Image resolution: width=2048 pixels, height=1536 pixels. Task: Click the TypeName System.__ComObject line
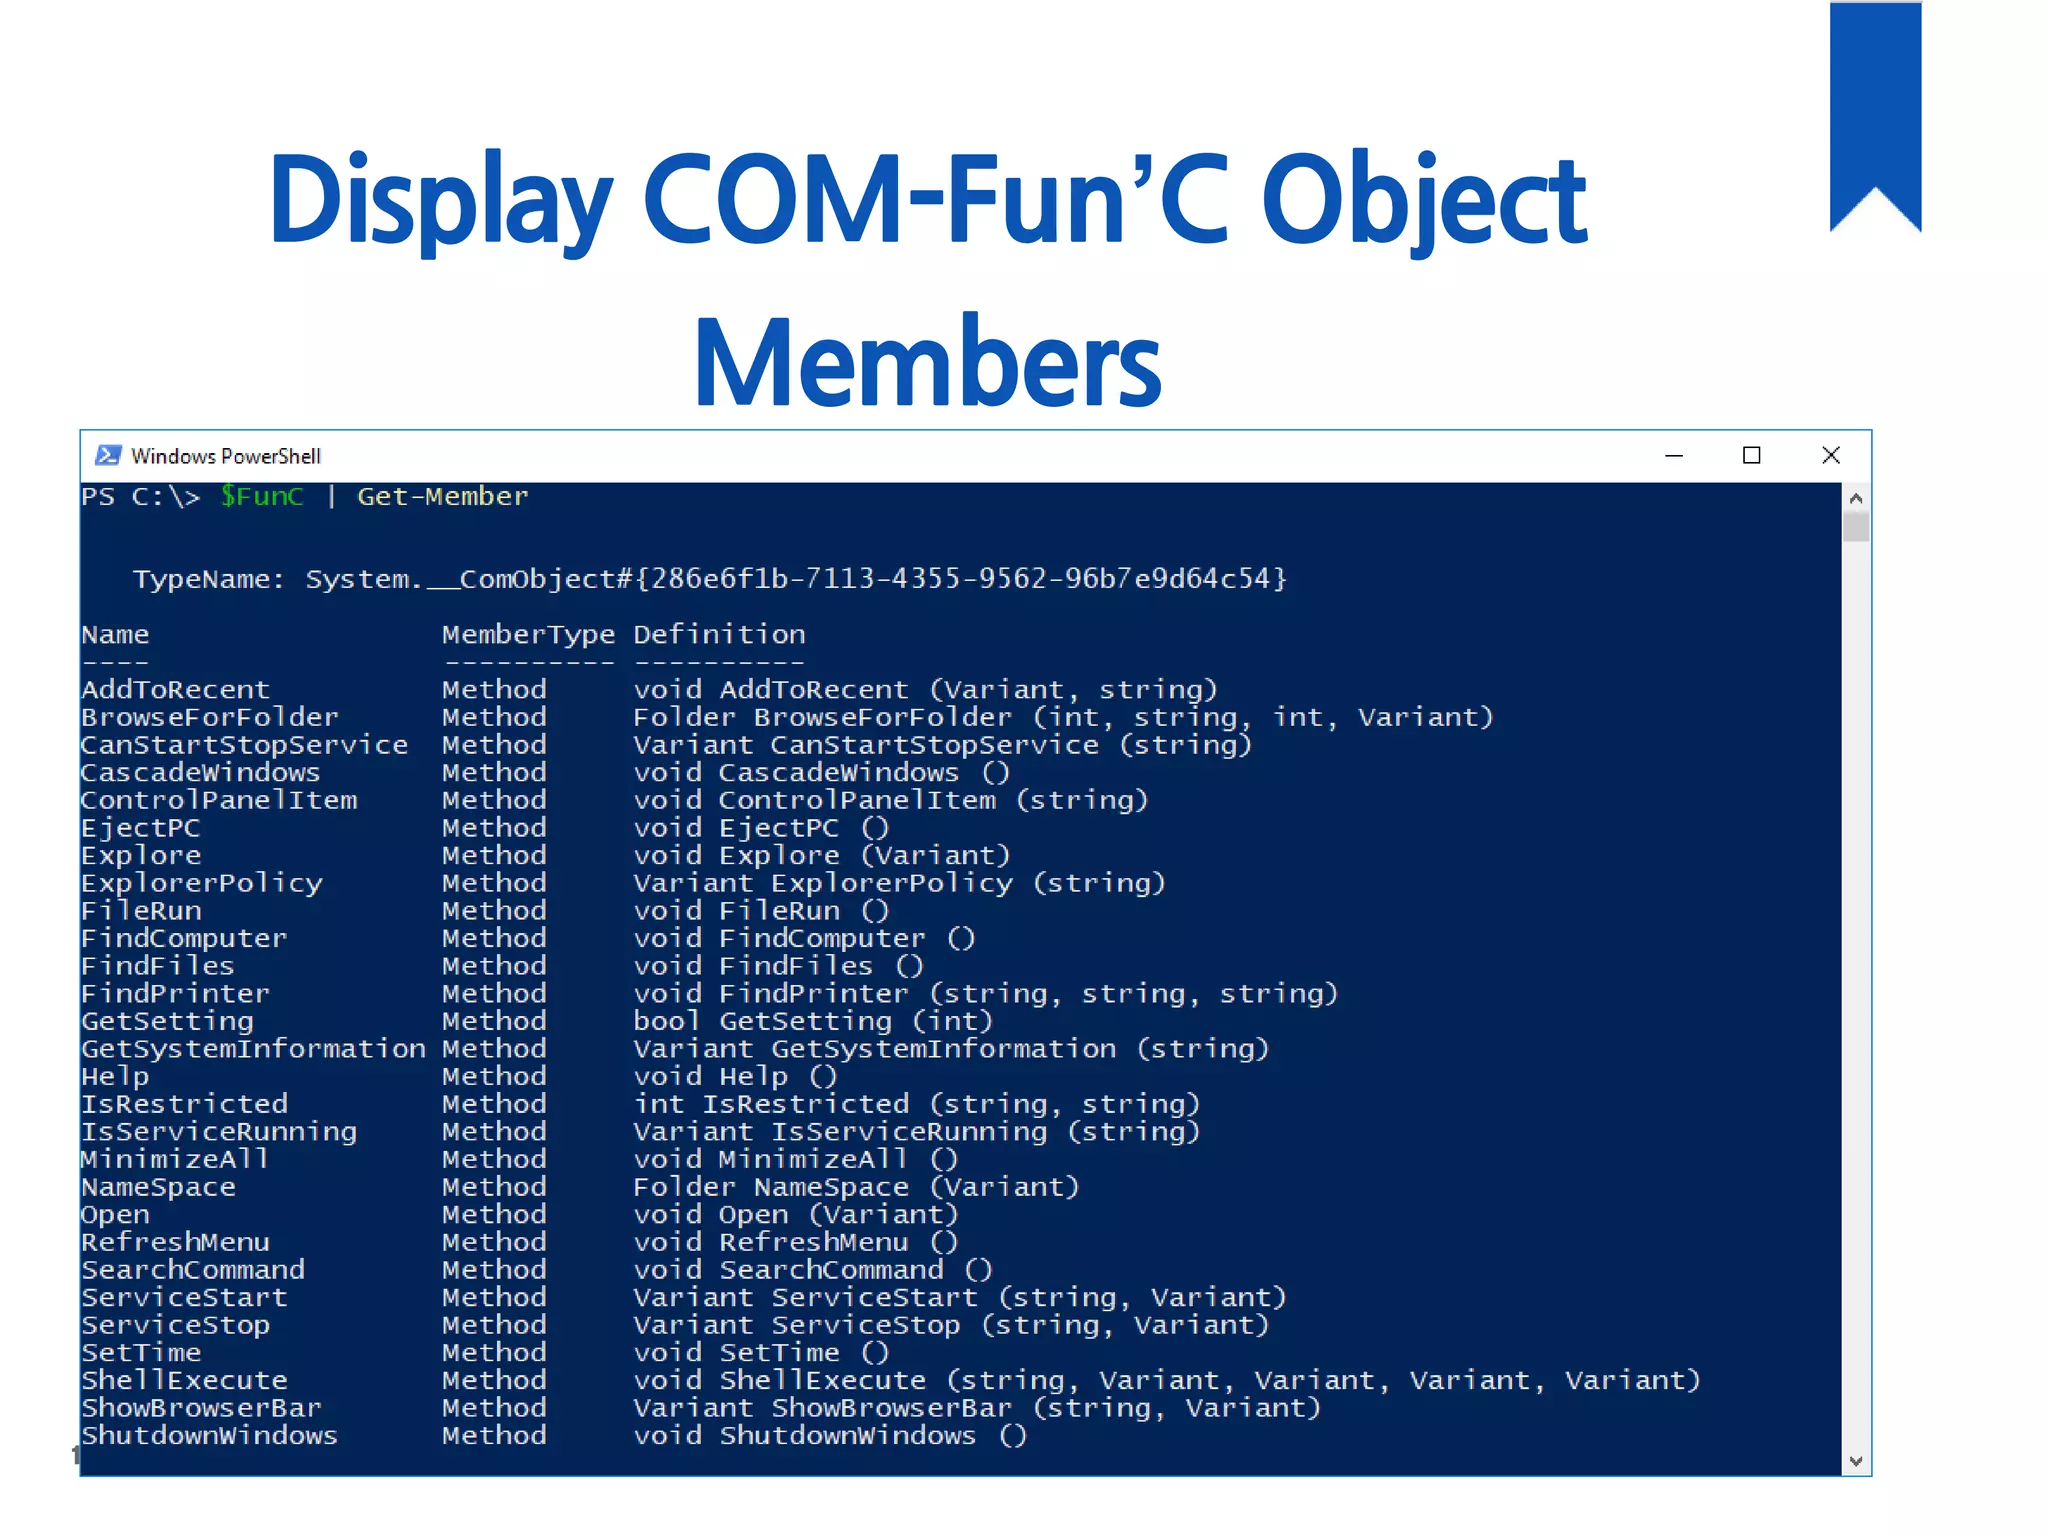pos(710,579)
